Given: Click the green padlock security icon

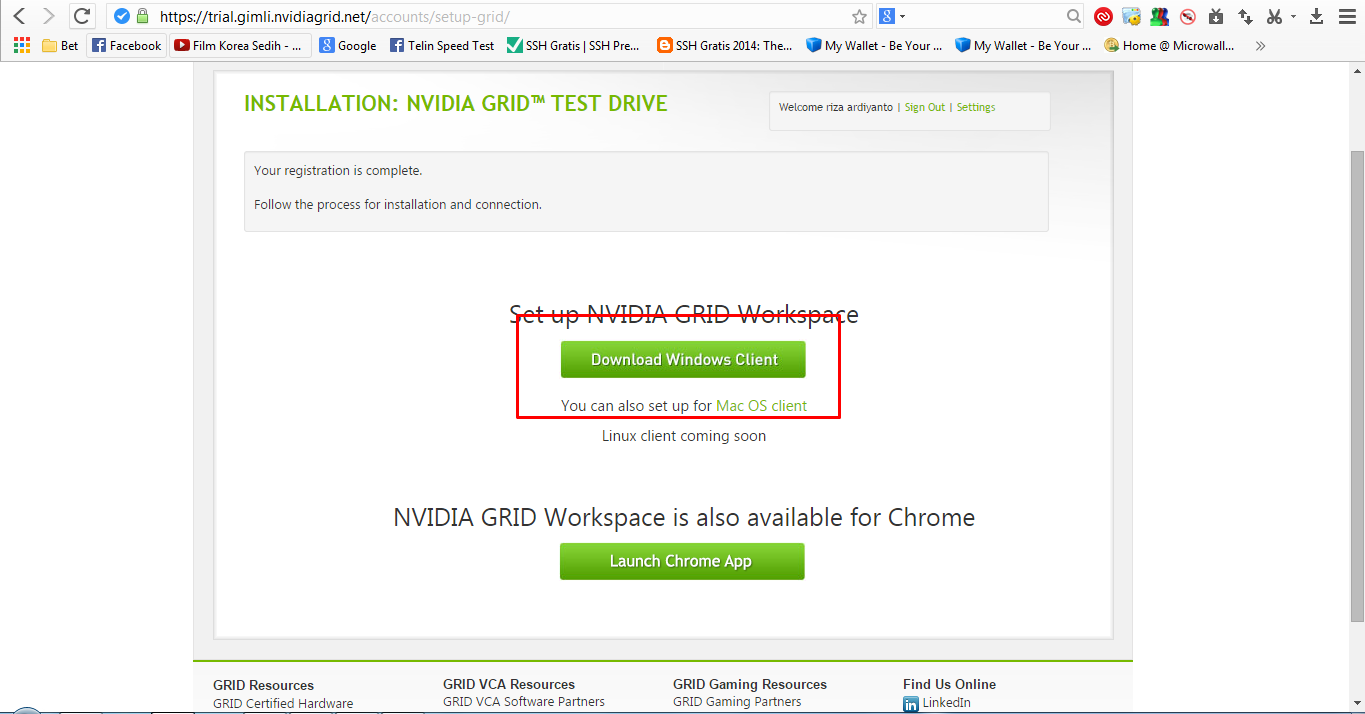Looking at the screenshot, I should (142, 16).
